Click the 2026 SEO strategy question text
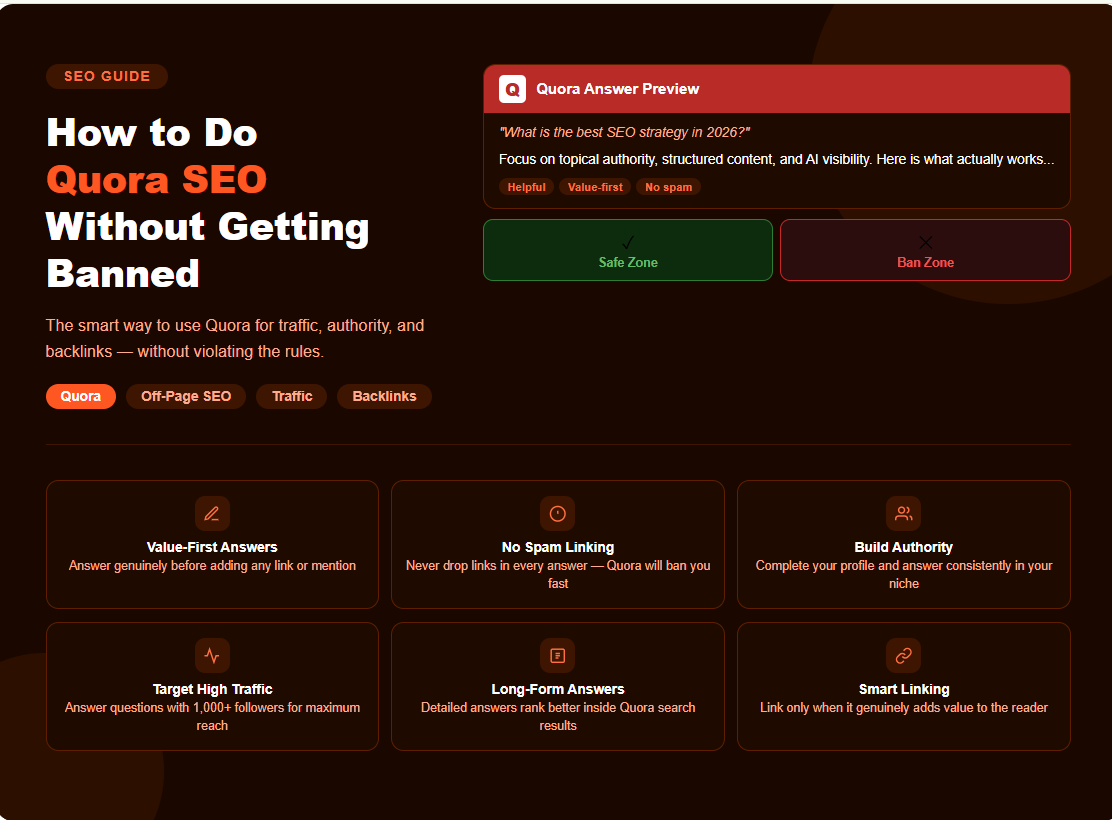Screen dimensions: 1112x820 627,131
